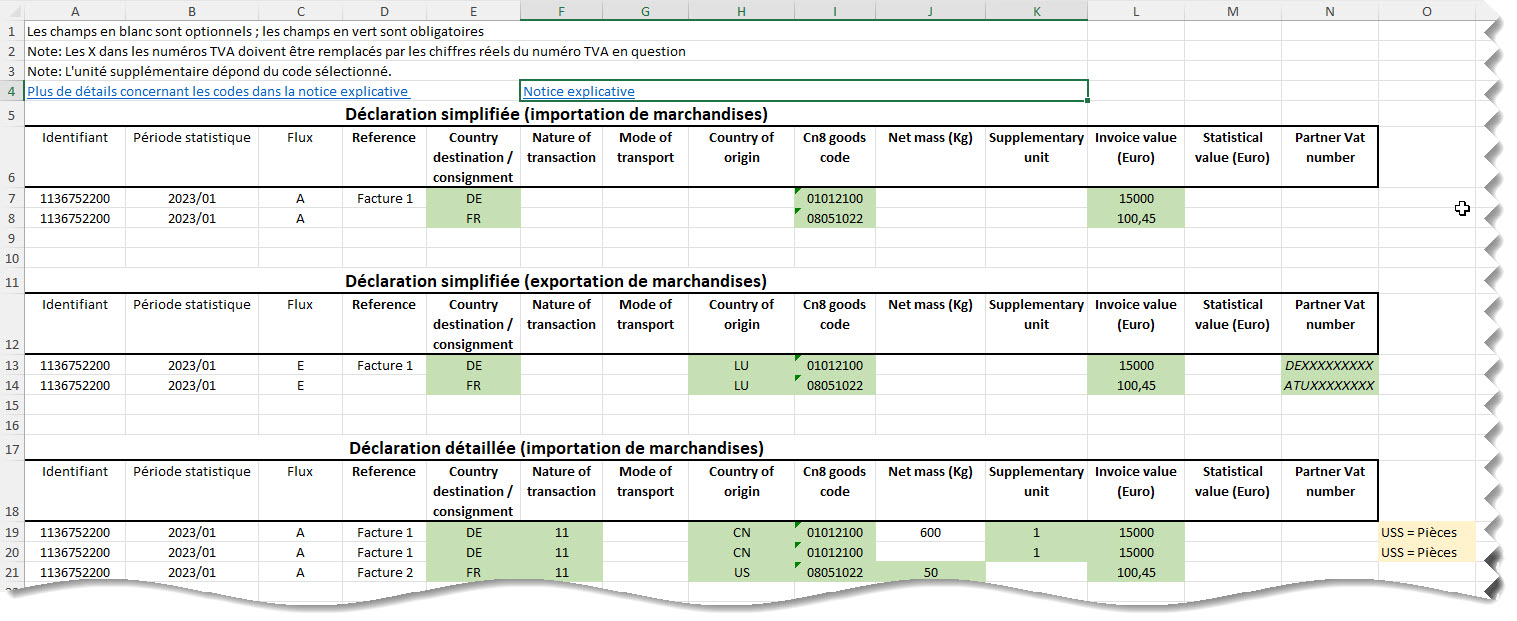Select the Période statistique 2023/01 in row 21
The width and height of the screenshot is (1517, 621).
(191, 572)
